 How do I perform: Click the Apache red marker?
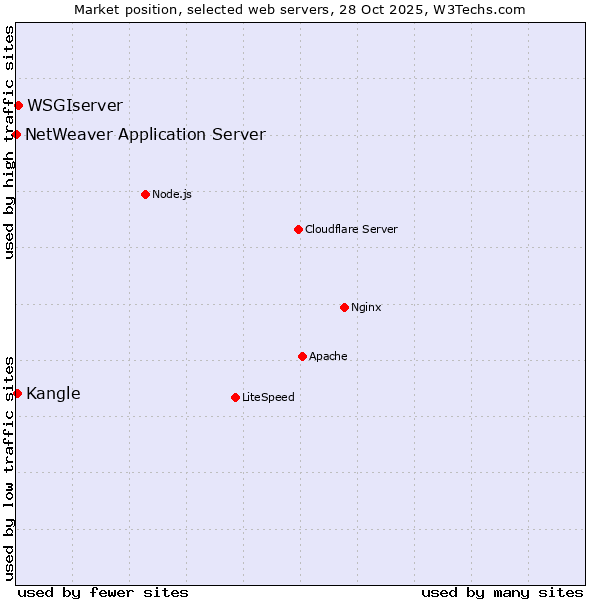(x=302, y=356)
